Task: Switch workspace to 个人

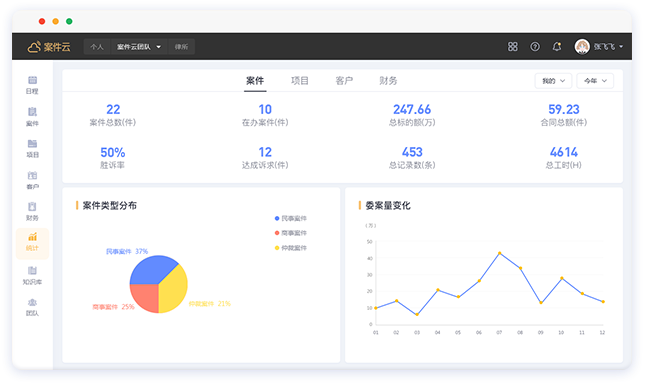Action: 97,47
